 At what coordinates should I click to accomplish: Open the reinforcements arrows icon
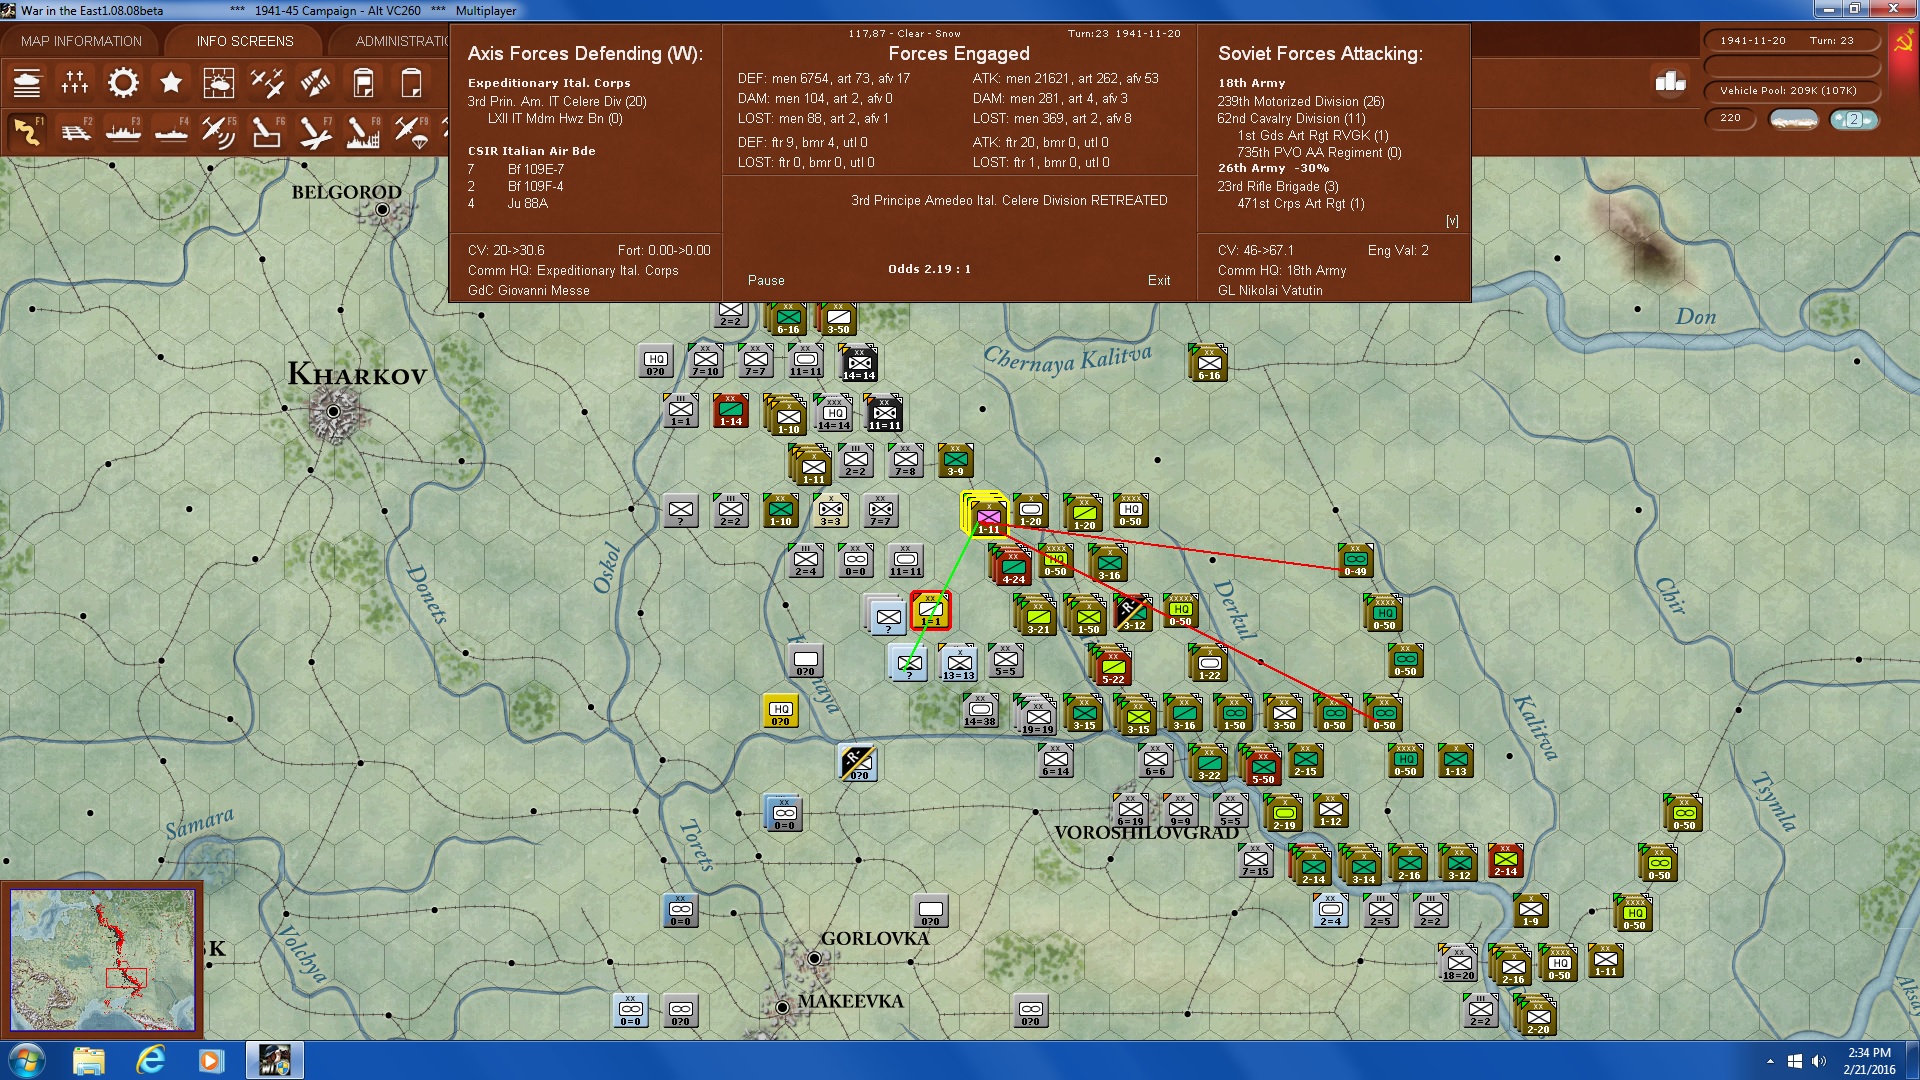(315, 83)
